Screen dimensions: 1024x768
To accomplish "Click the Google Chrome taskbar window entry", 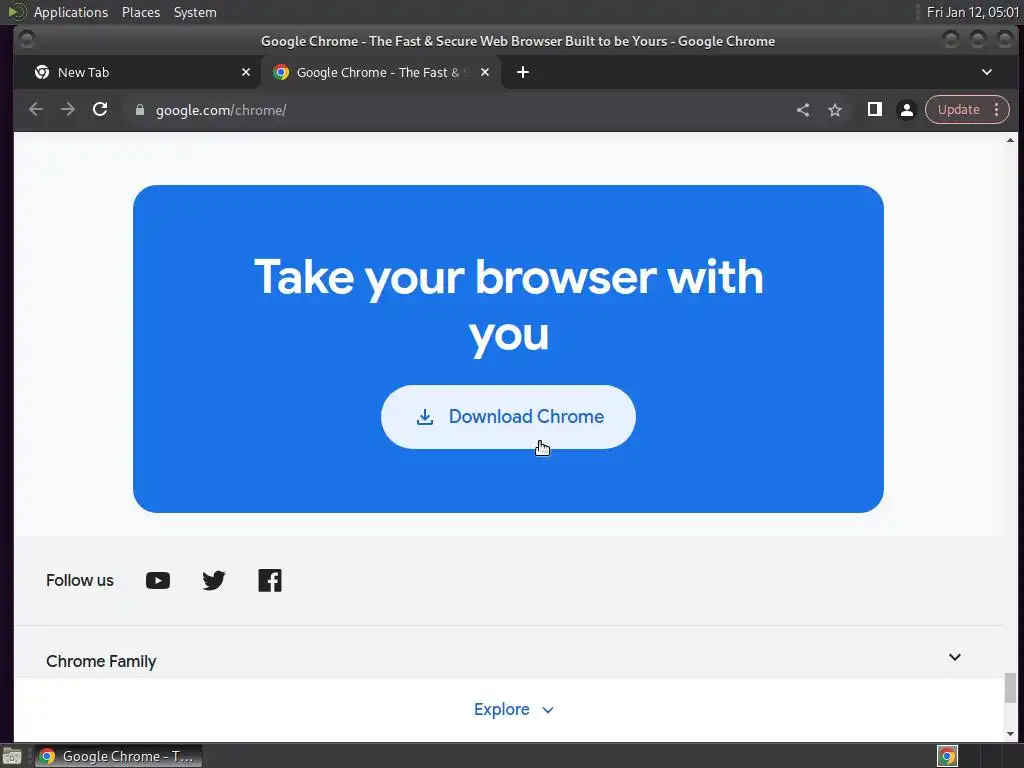I will point(118,756).
